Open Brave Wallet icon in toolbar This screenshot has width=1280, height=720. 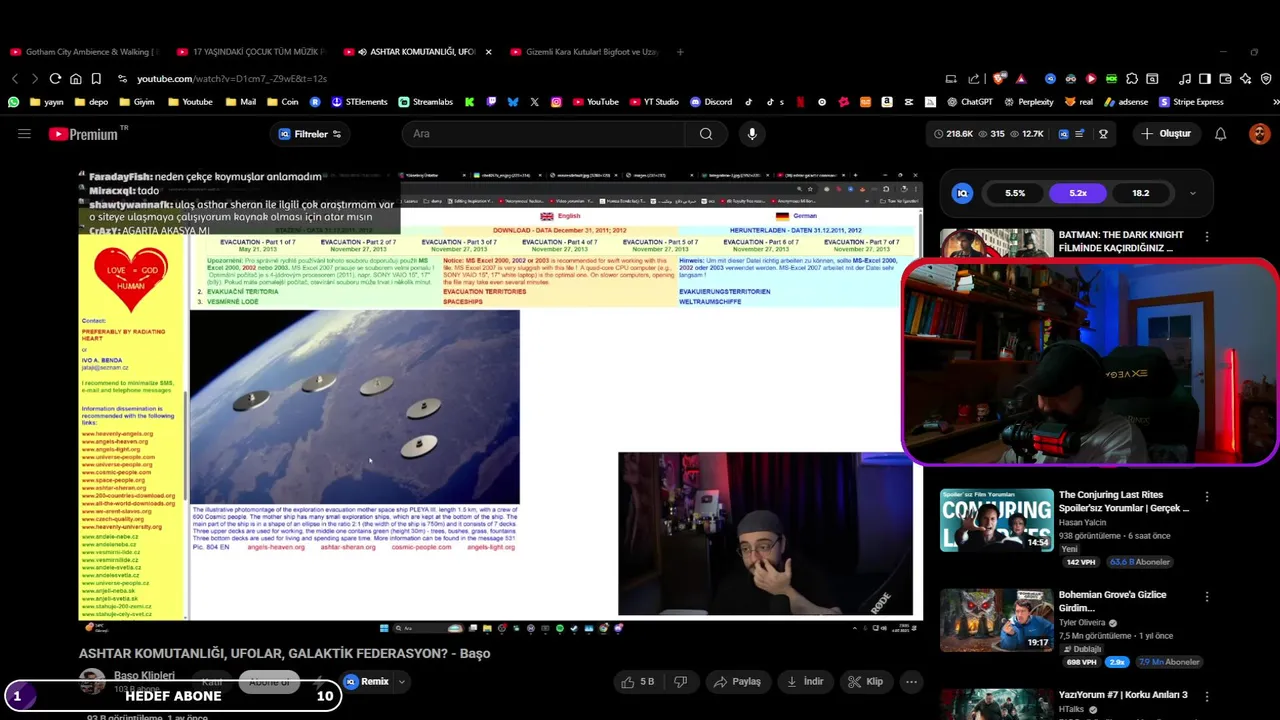pos(1225,78)
